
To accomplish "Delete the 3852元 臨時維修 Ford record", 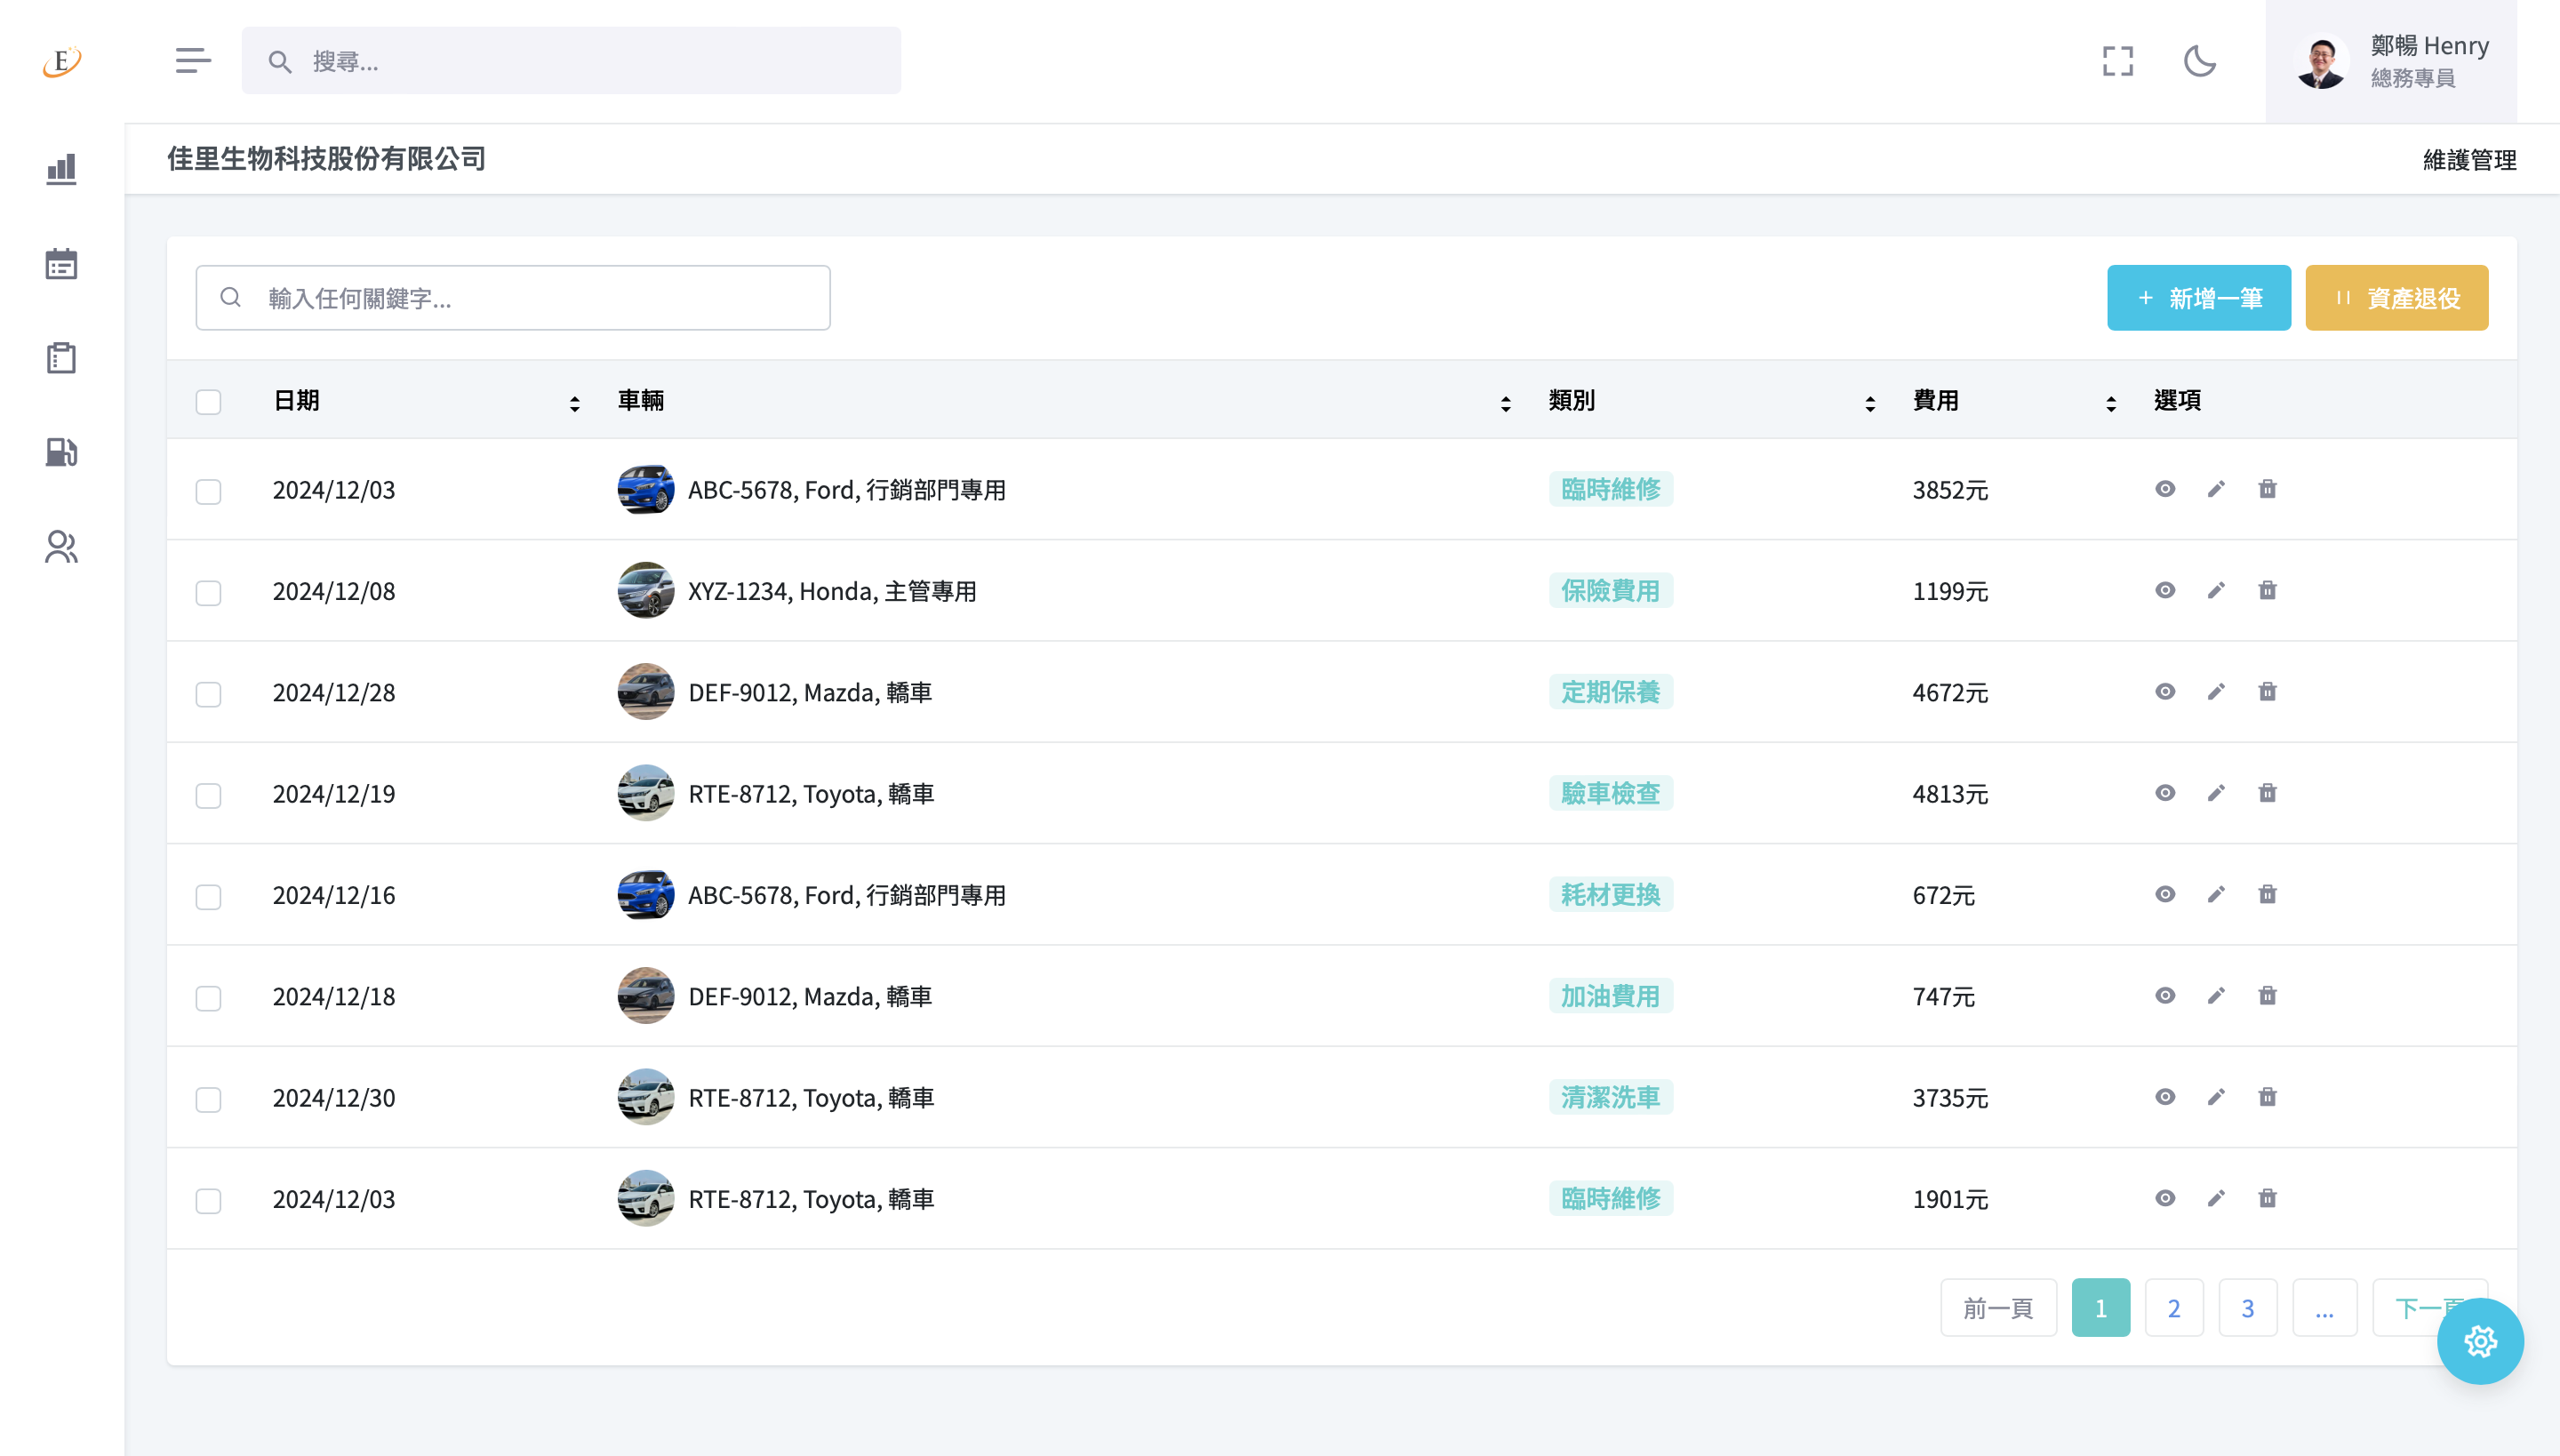I will coord(2267,489).
